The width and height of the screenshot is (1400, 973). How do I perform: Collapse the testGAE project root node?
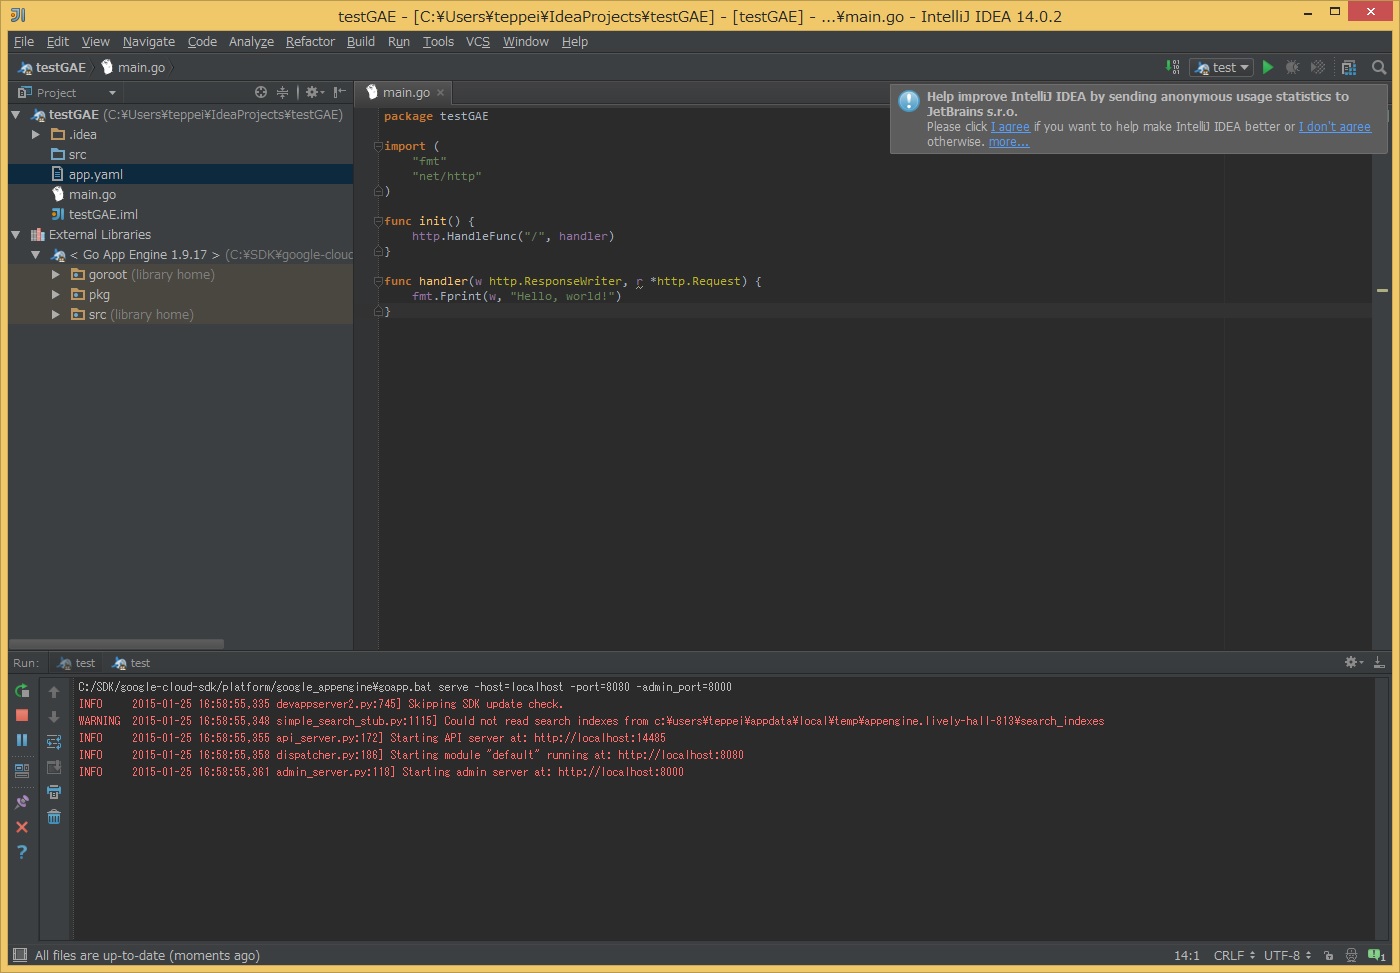pos(16,115)
